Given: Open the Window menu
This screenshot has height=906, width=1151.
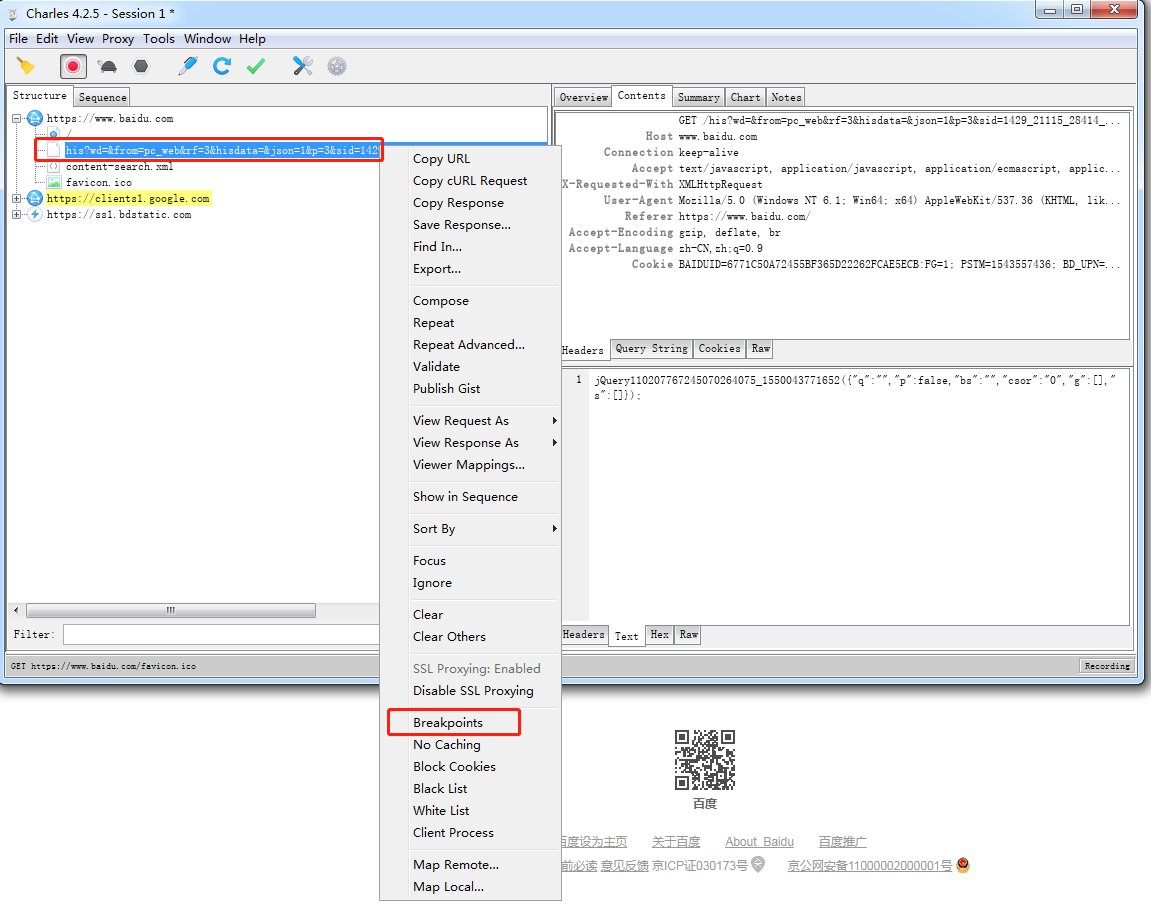Looking at the screenshot, I should [207, 39].
